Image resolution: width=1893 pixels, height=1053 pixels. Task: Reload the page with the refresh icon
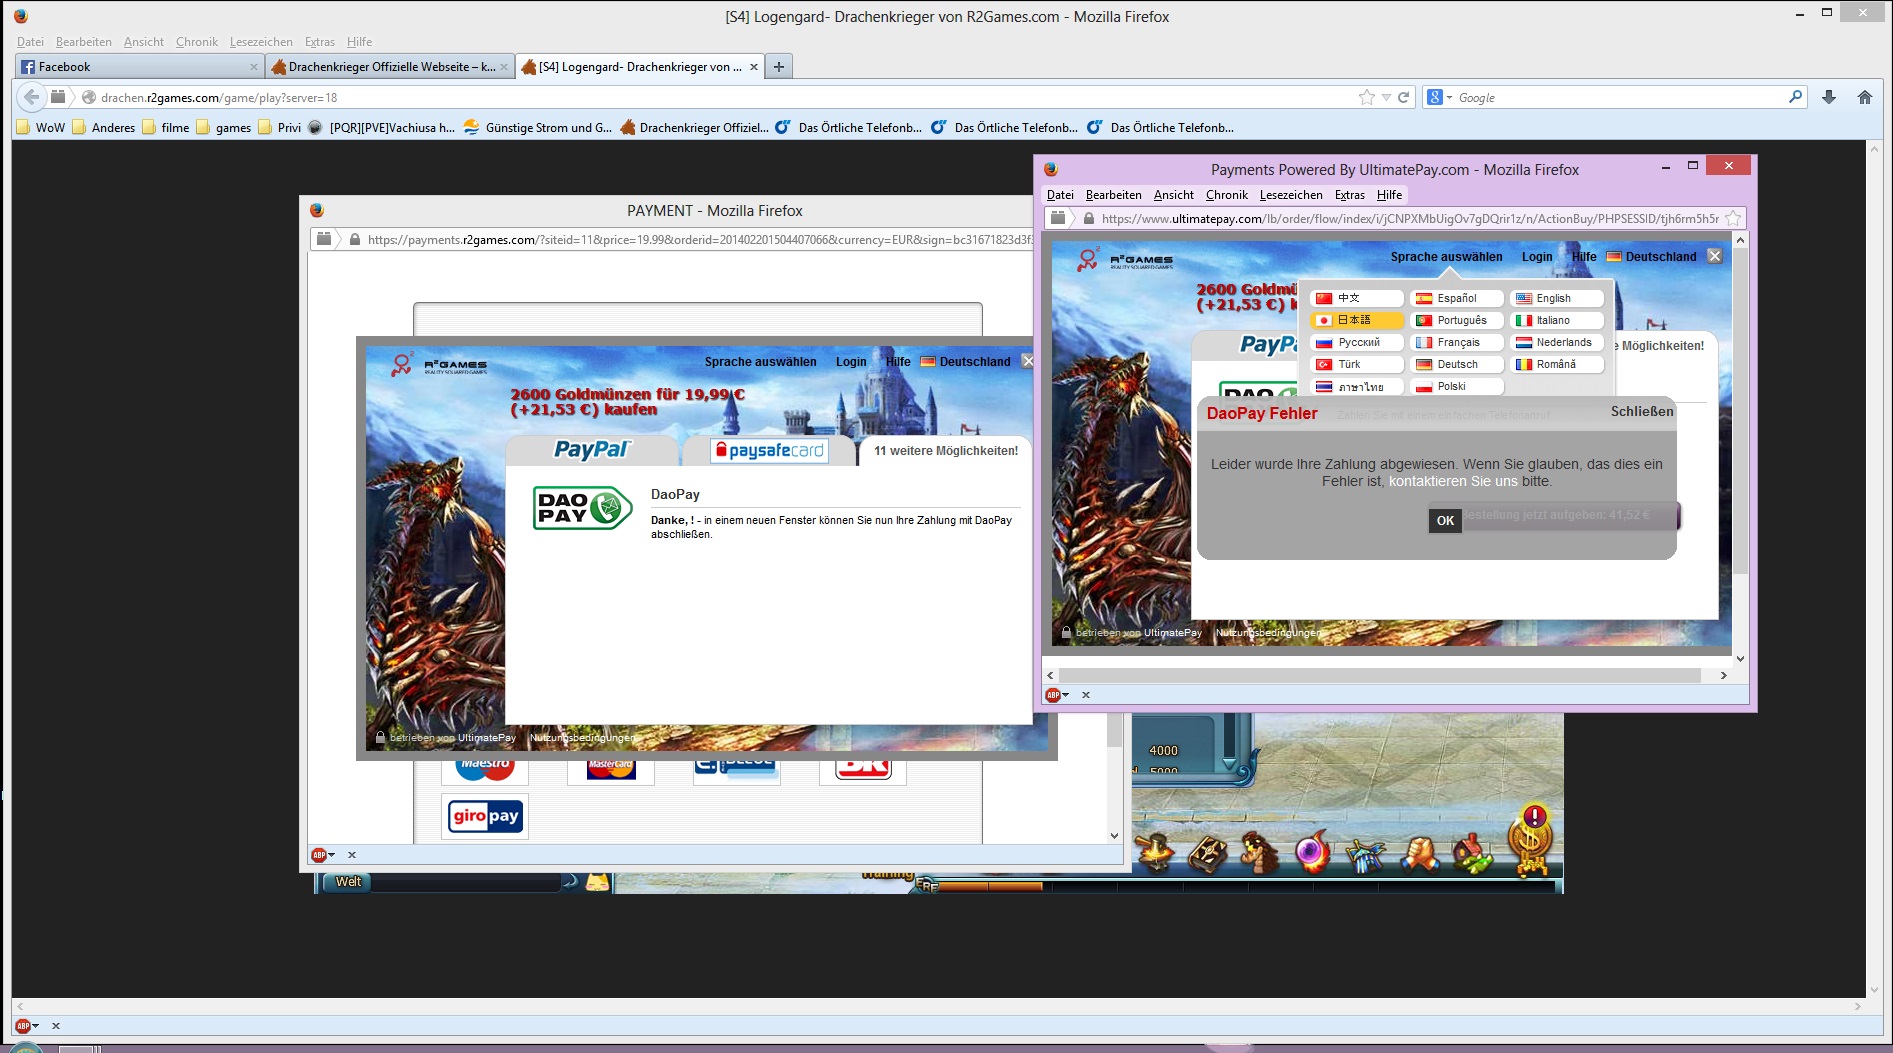pos(1403,97)
